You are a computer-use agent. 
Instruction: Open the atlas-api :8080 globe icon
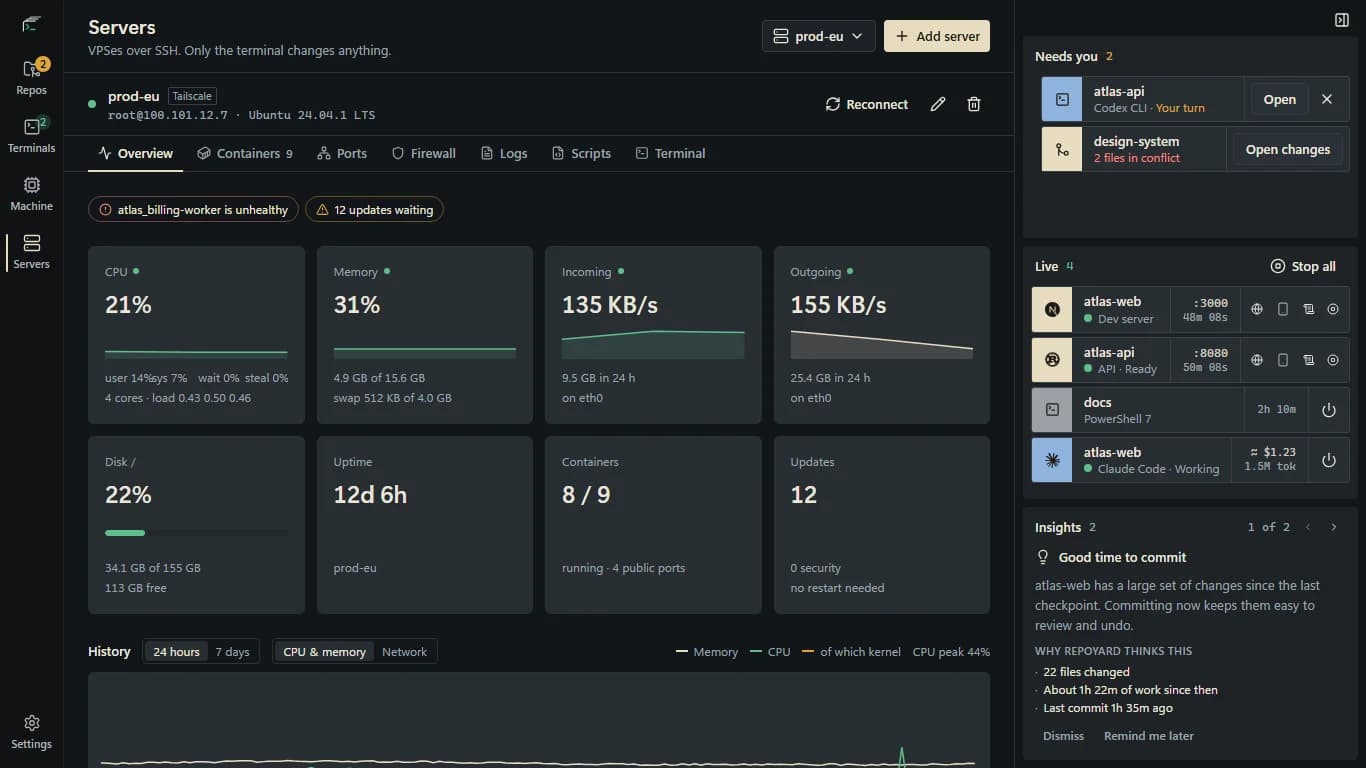pos(1257,360)
